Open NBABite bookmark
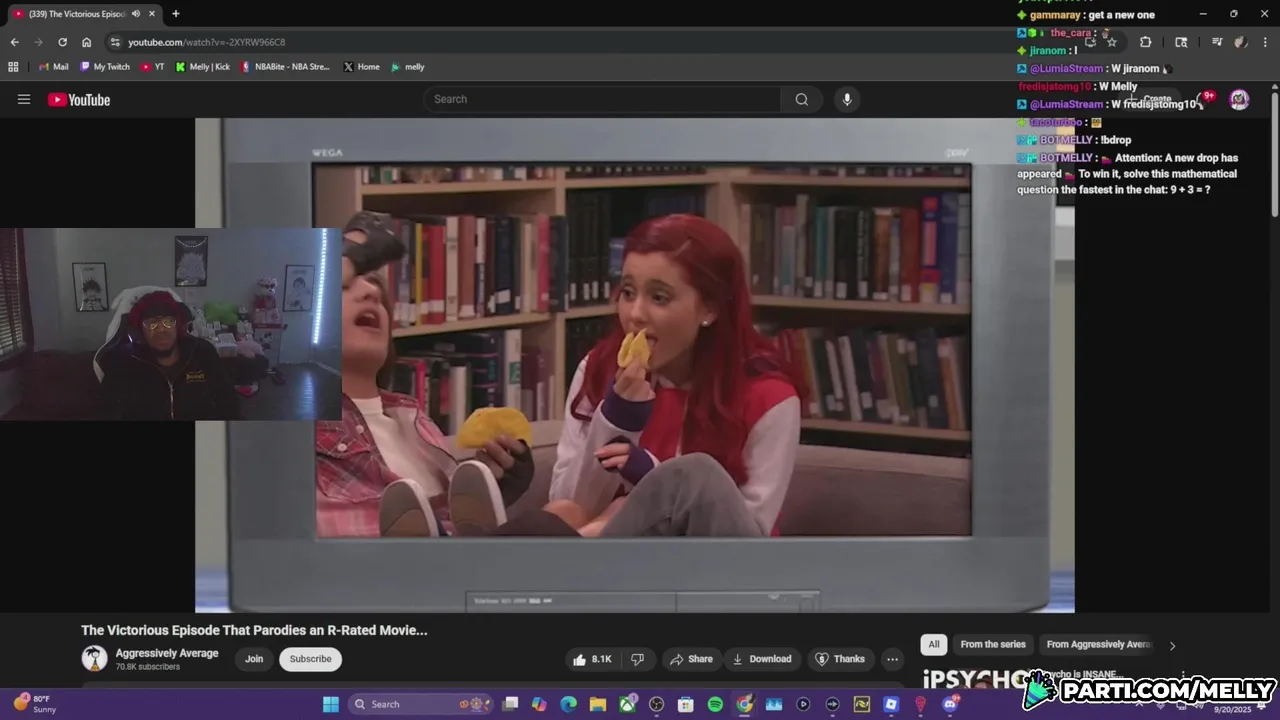The width and height of the screenshot is (1280, 720). (285, 67)
